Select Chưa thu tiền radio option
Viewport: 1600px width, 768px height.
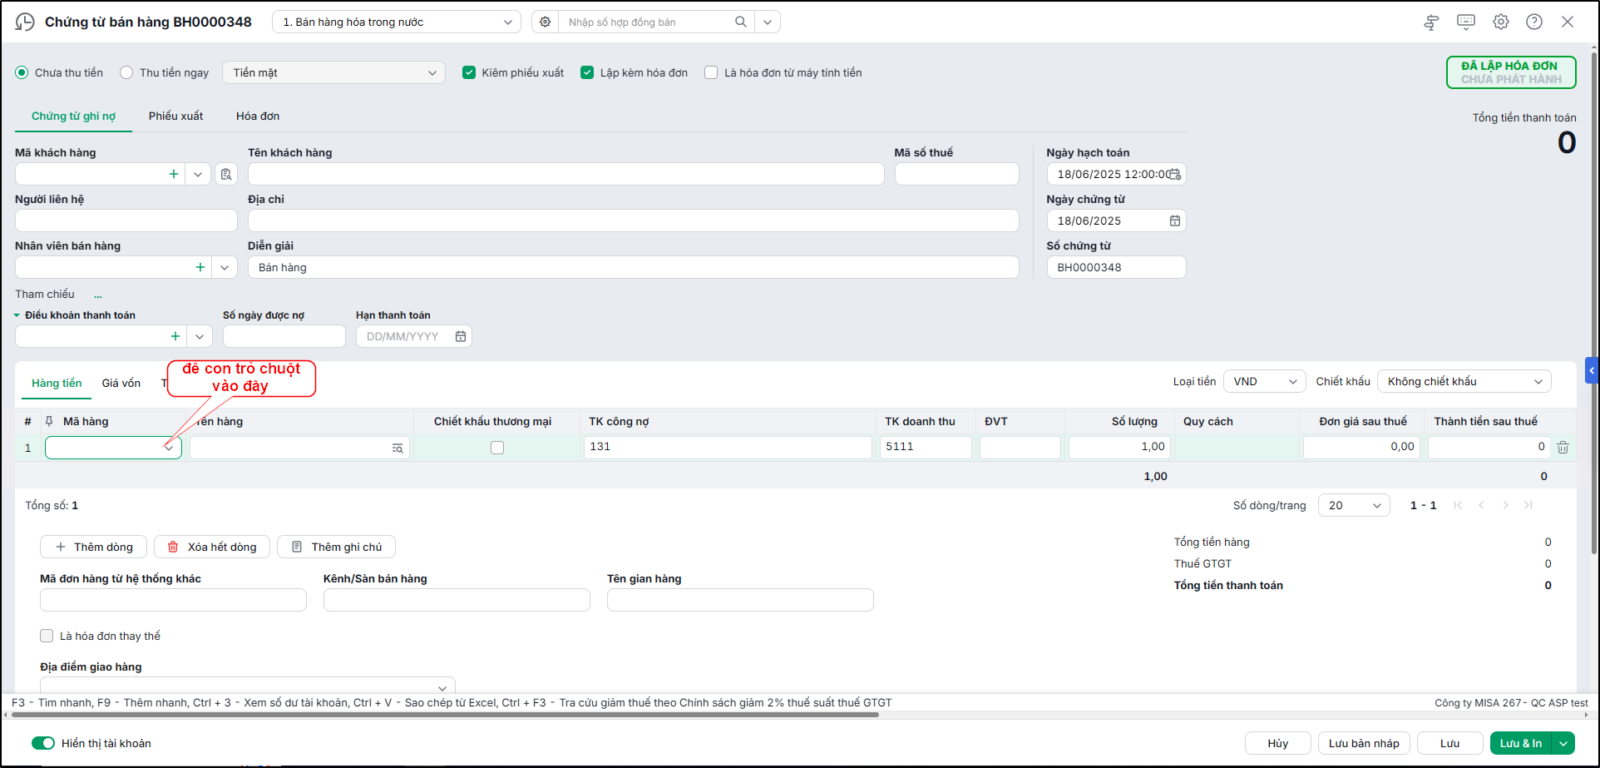(x=22, y=73)
